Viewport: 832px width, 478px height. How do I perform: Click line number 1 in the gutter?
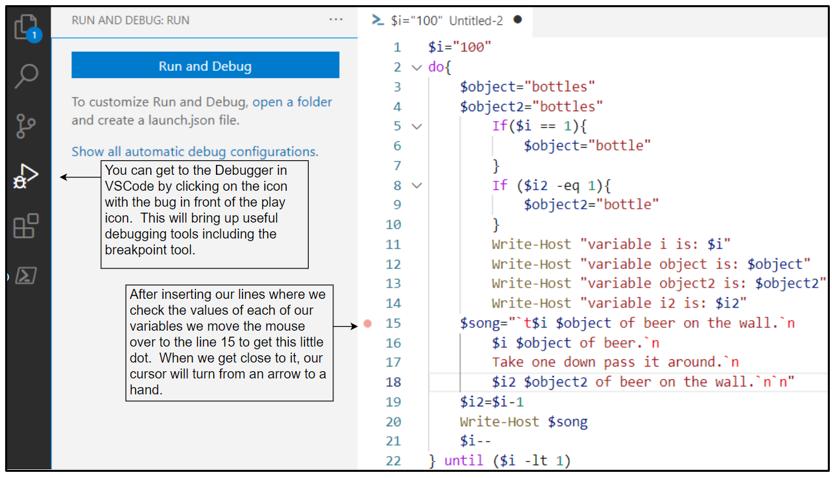pos(397,48)
